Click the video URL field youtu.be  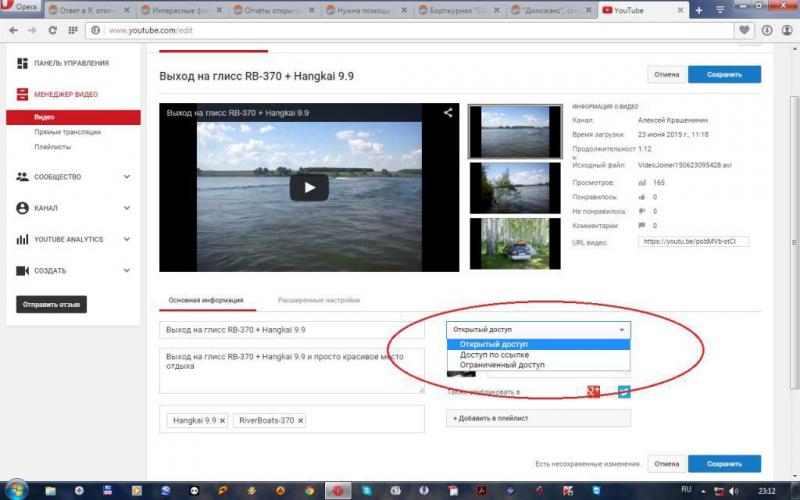693,242
